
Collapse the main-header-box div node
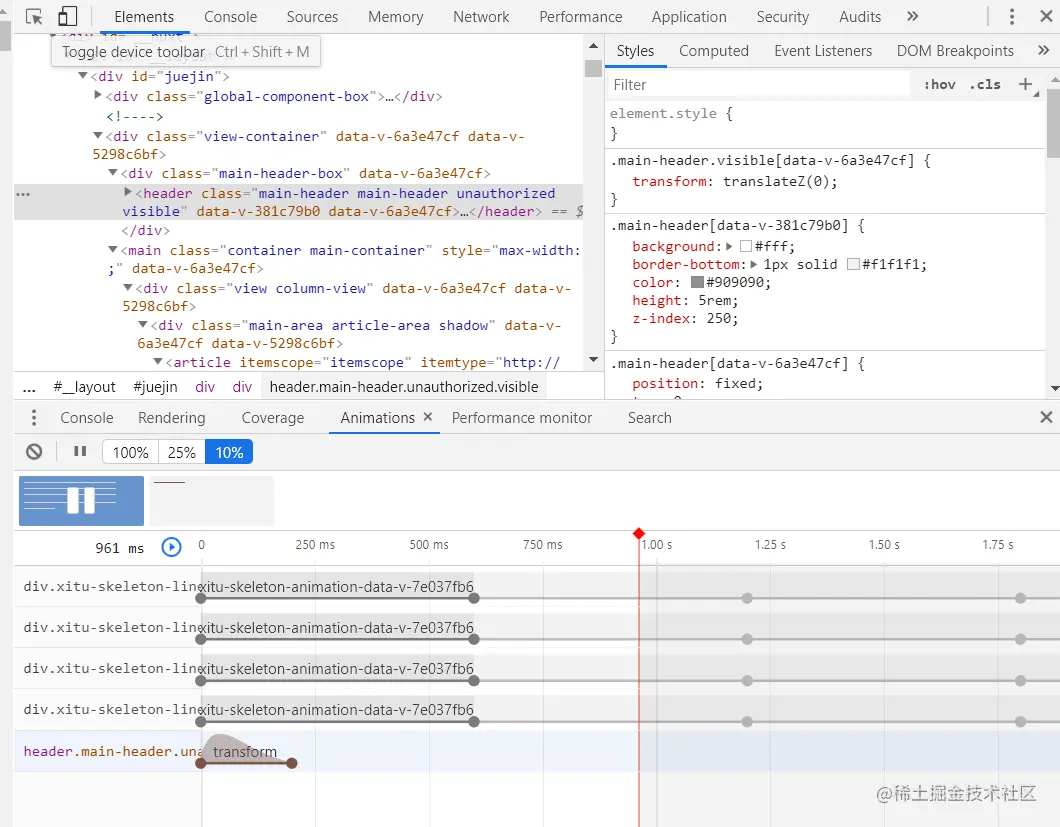(113, 172)
